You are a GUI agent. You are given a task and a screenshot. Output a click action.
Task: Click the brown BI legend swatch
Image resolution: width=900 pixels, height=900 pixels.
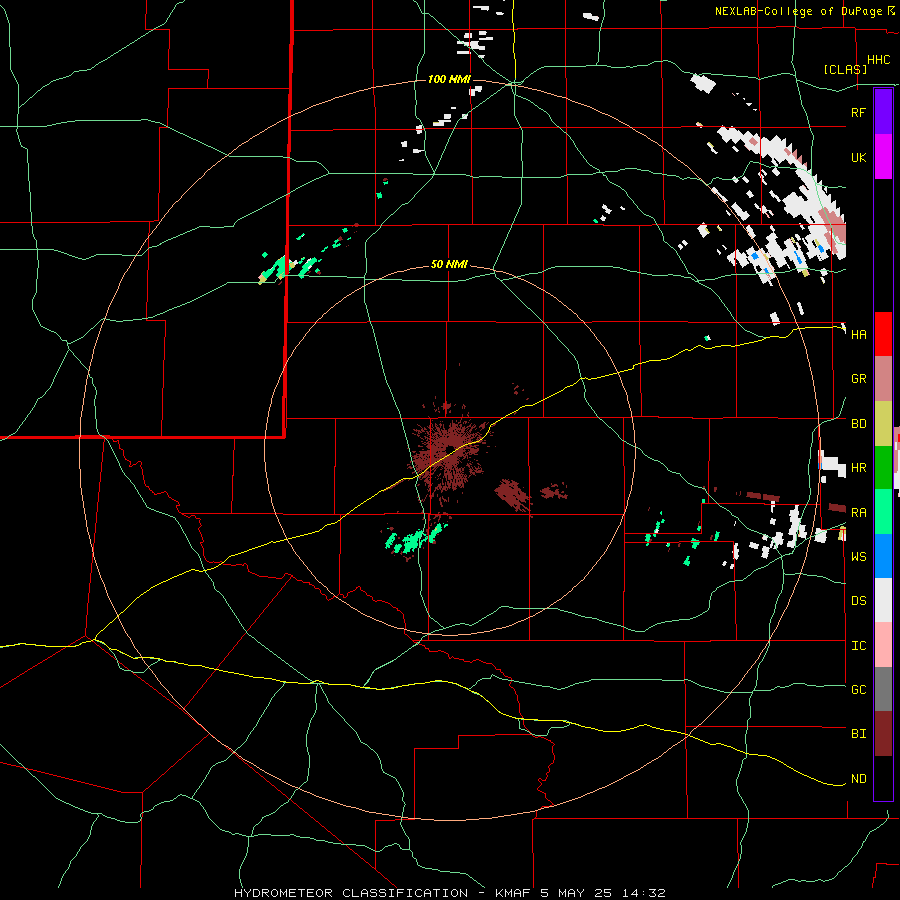[883, 734]
